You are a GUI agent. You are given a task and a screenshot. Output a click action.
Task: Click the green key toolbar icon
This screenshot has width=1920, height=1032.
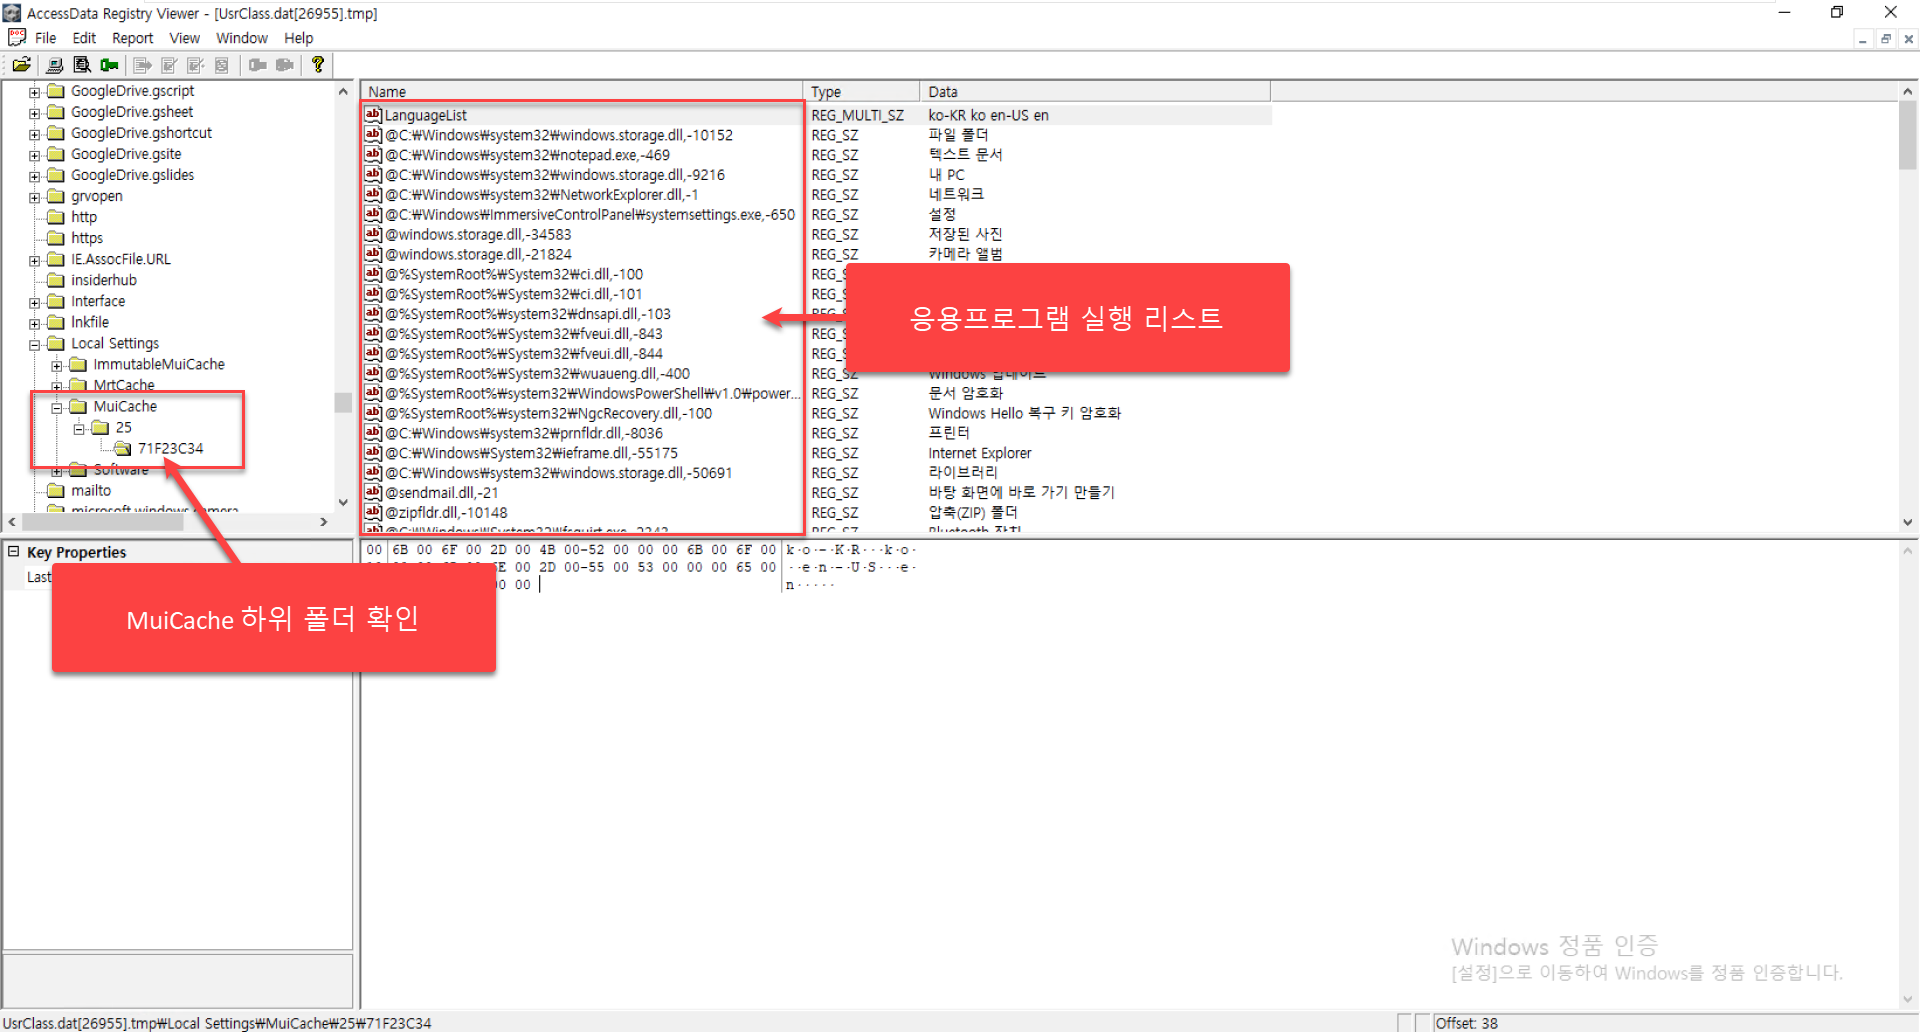pyautogui.click(x=109, y=65)
